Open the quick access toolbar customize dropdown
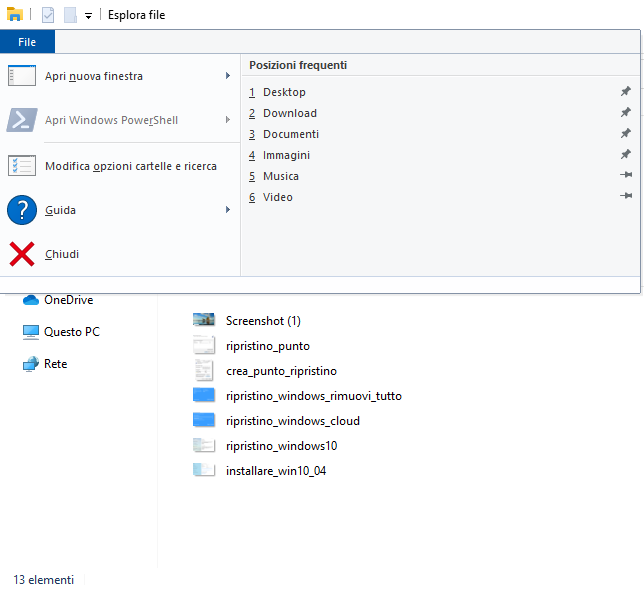 88,16
